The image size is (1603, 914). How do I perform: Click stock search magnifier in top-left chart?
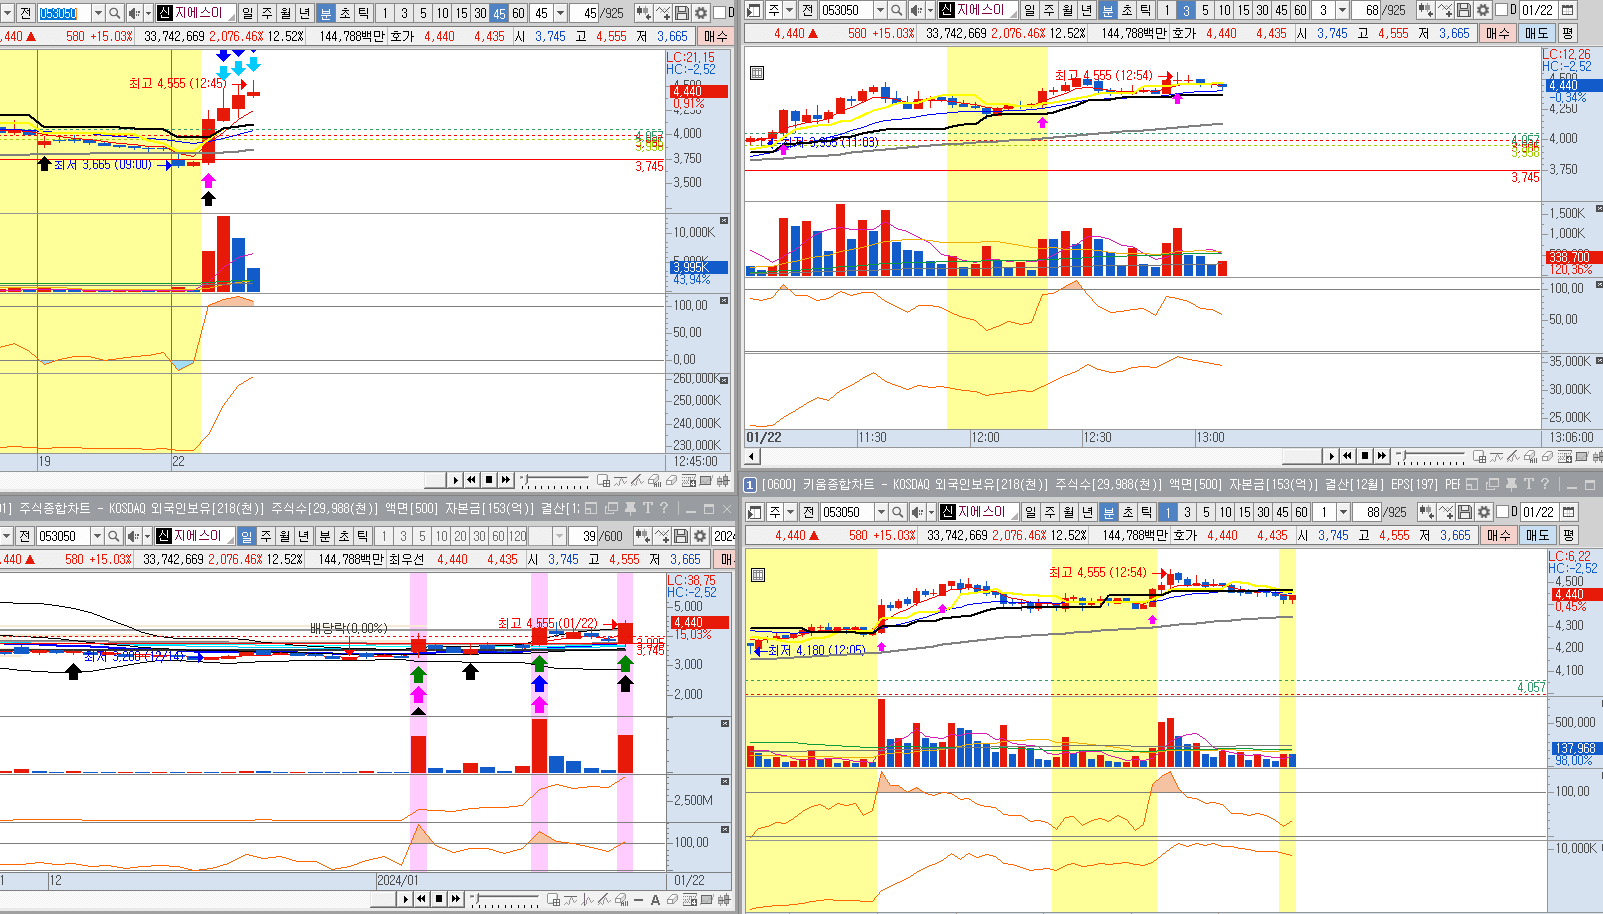[115, 13]
